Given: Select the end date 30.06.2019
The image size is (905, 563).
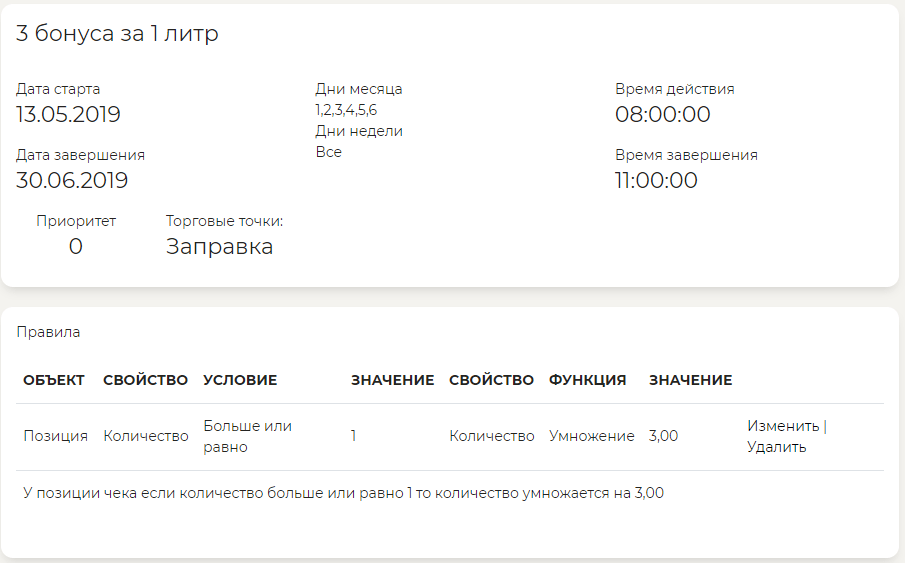Looking at the screenshot, I should coord(72,180).
